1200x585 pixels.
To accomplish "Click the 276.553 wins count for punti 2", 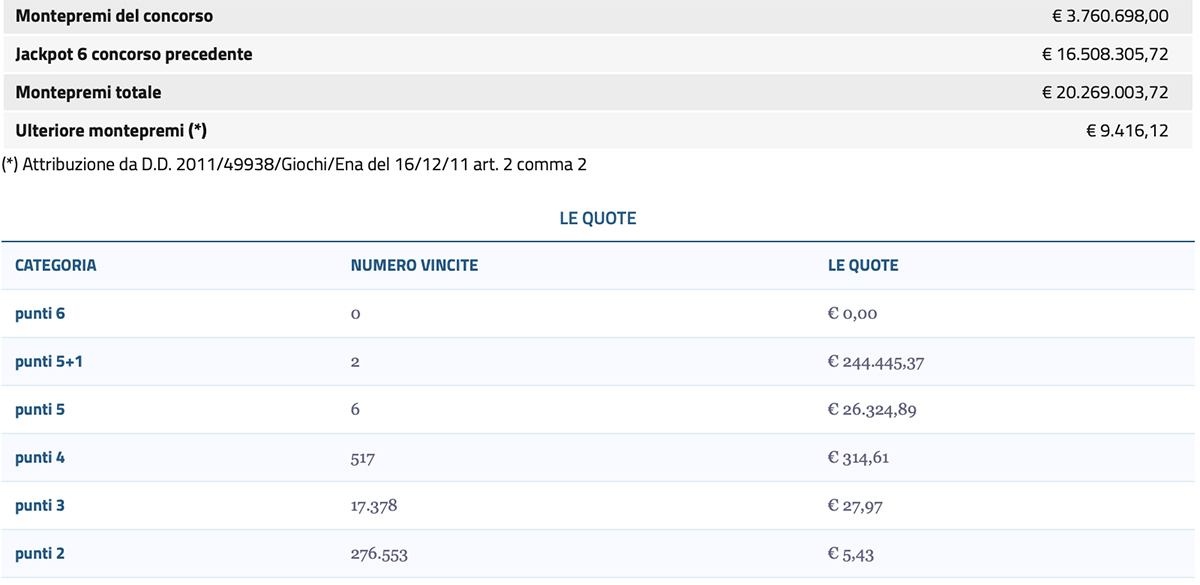I will pos(380,553).
